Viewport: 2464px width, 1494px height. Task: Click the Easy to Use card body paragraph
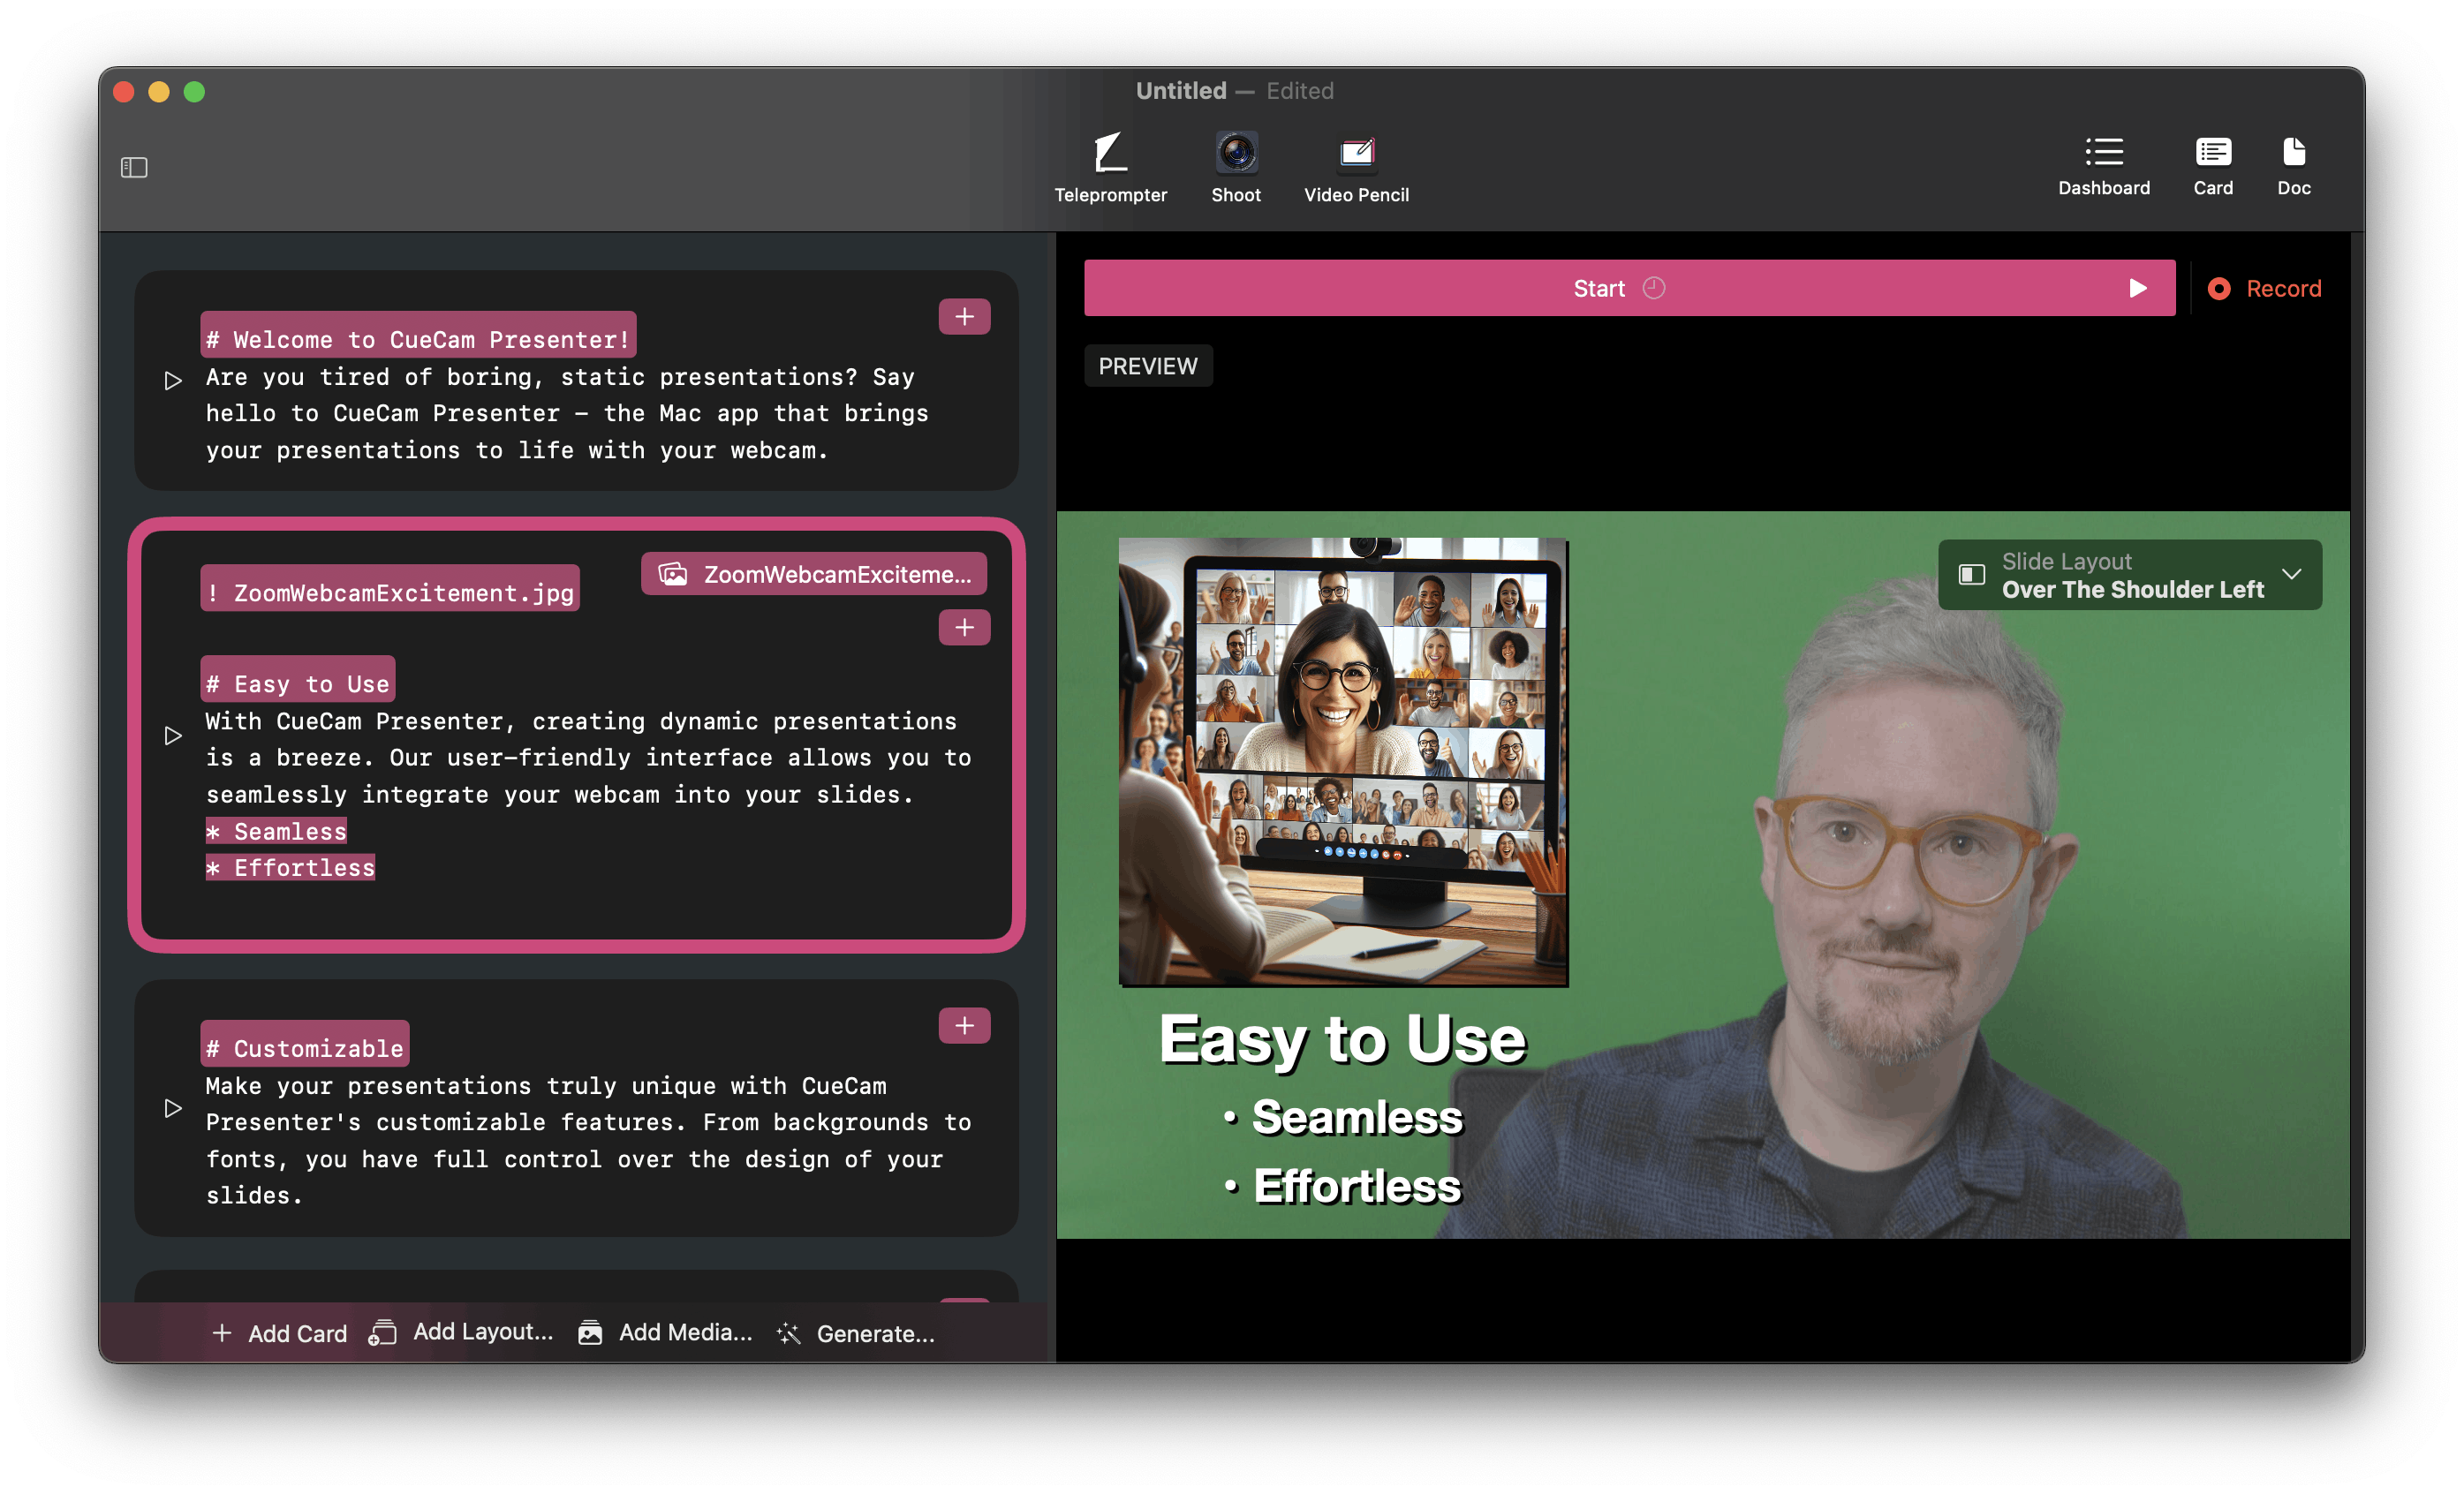pos(588,757)
